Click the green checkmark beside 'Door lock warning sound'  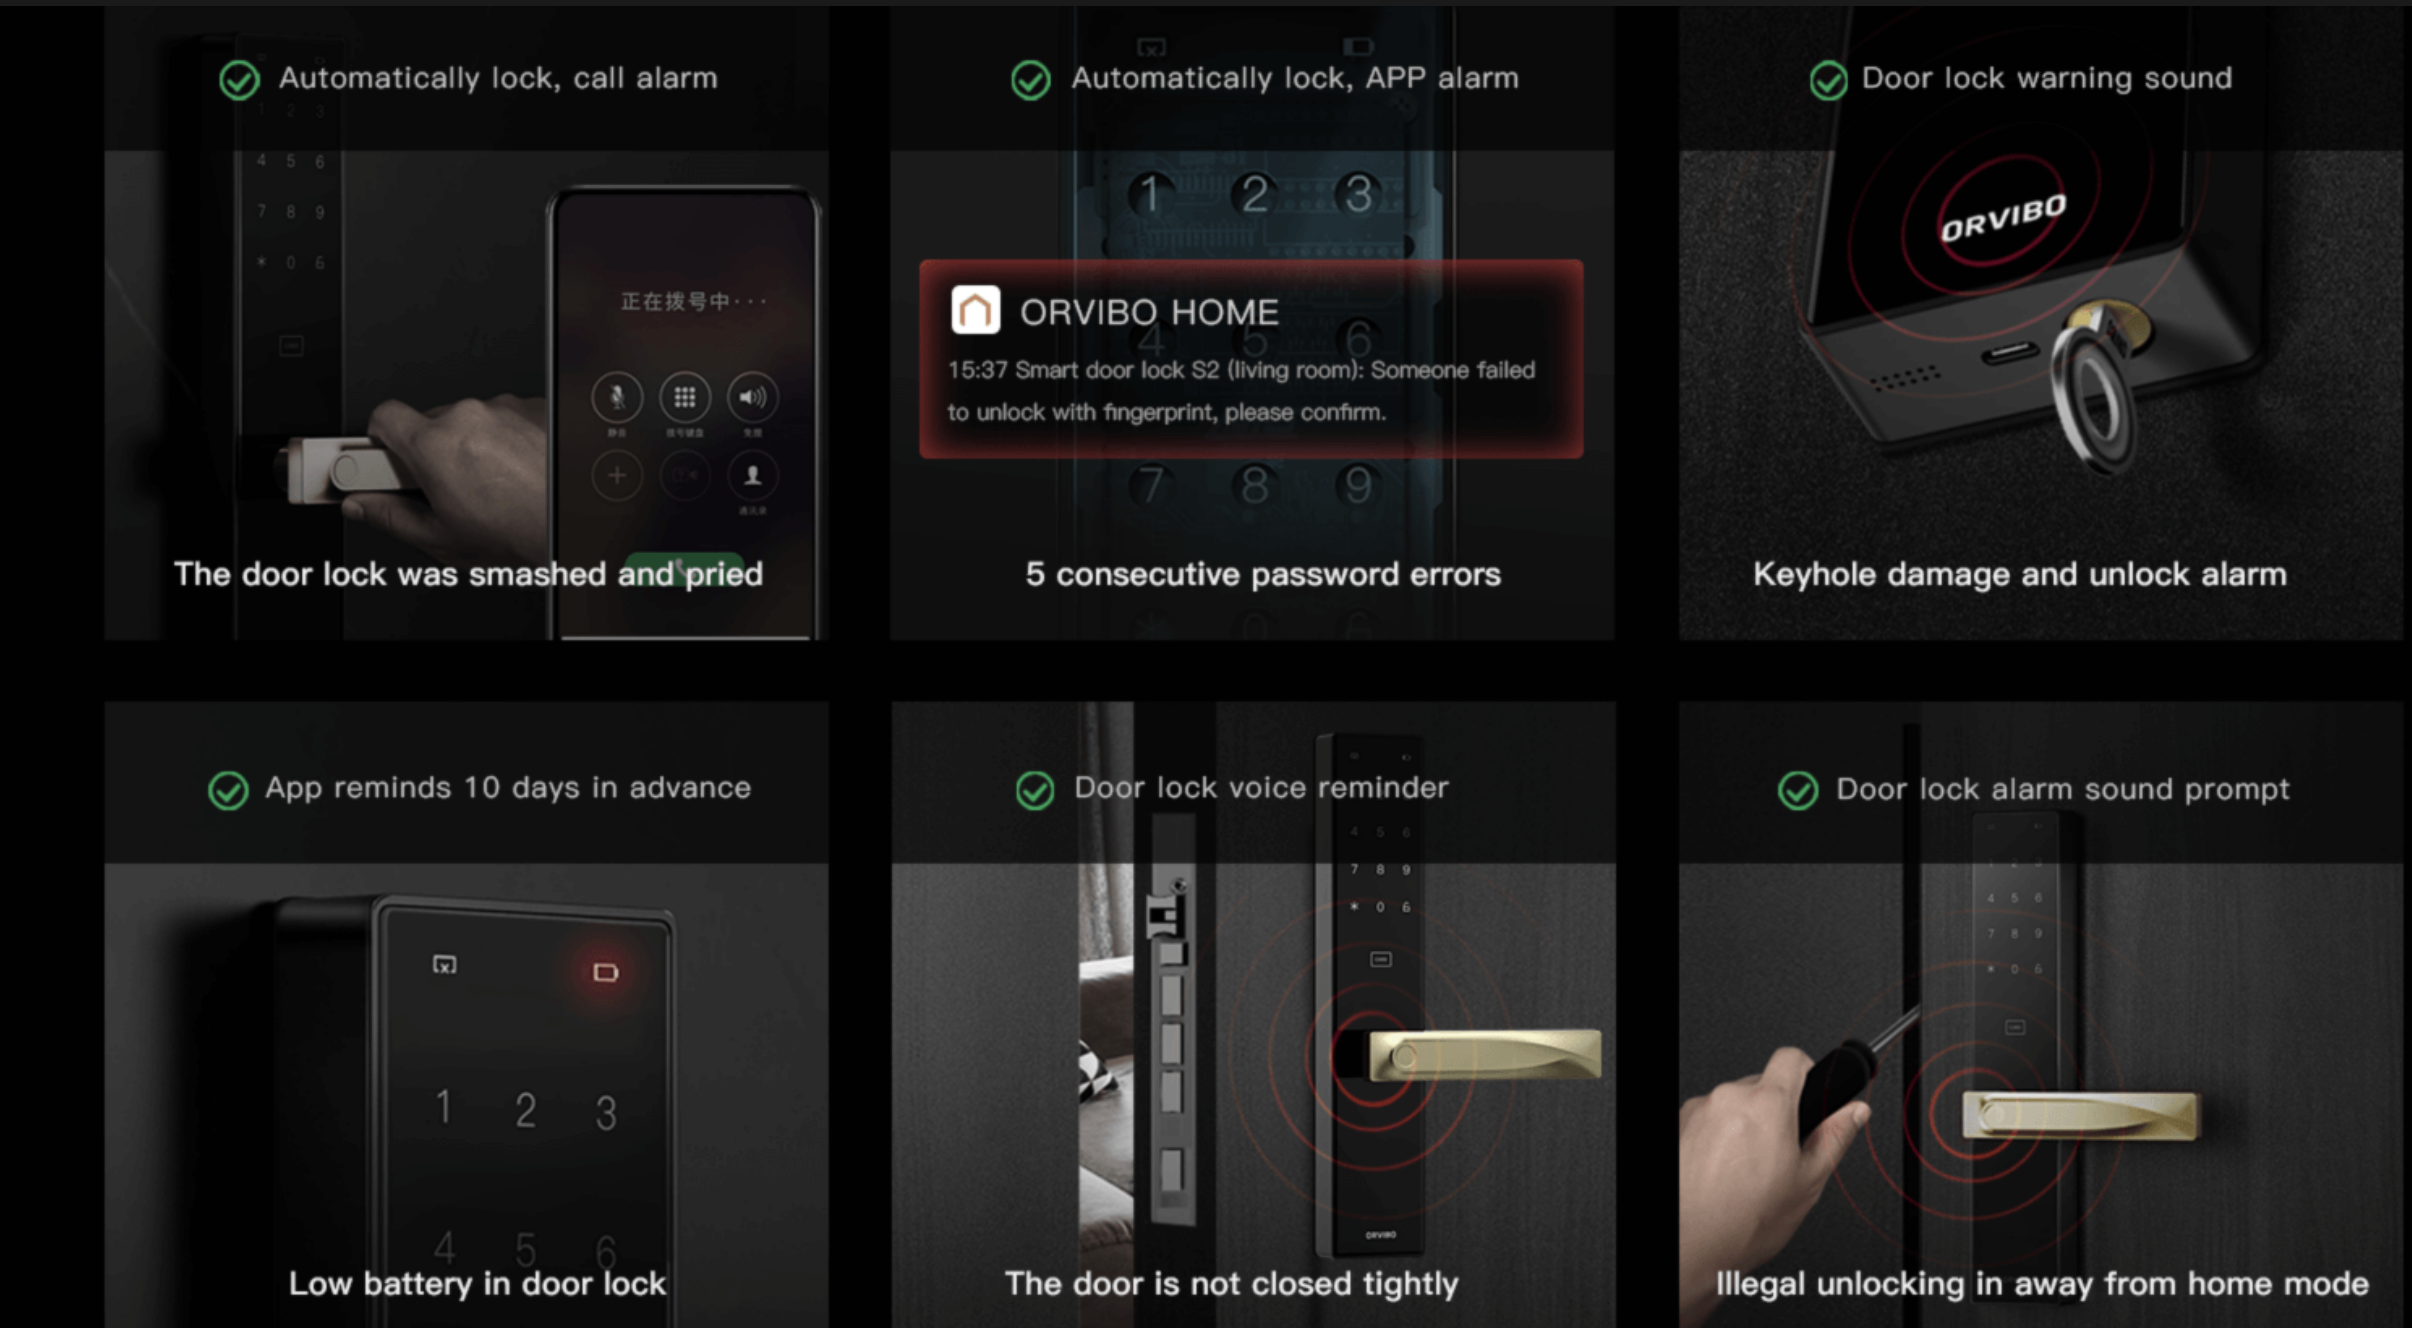tap(1829, 80)
